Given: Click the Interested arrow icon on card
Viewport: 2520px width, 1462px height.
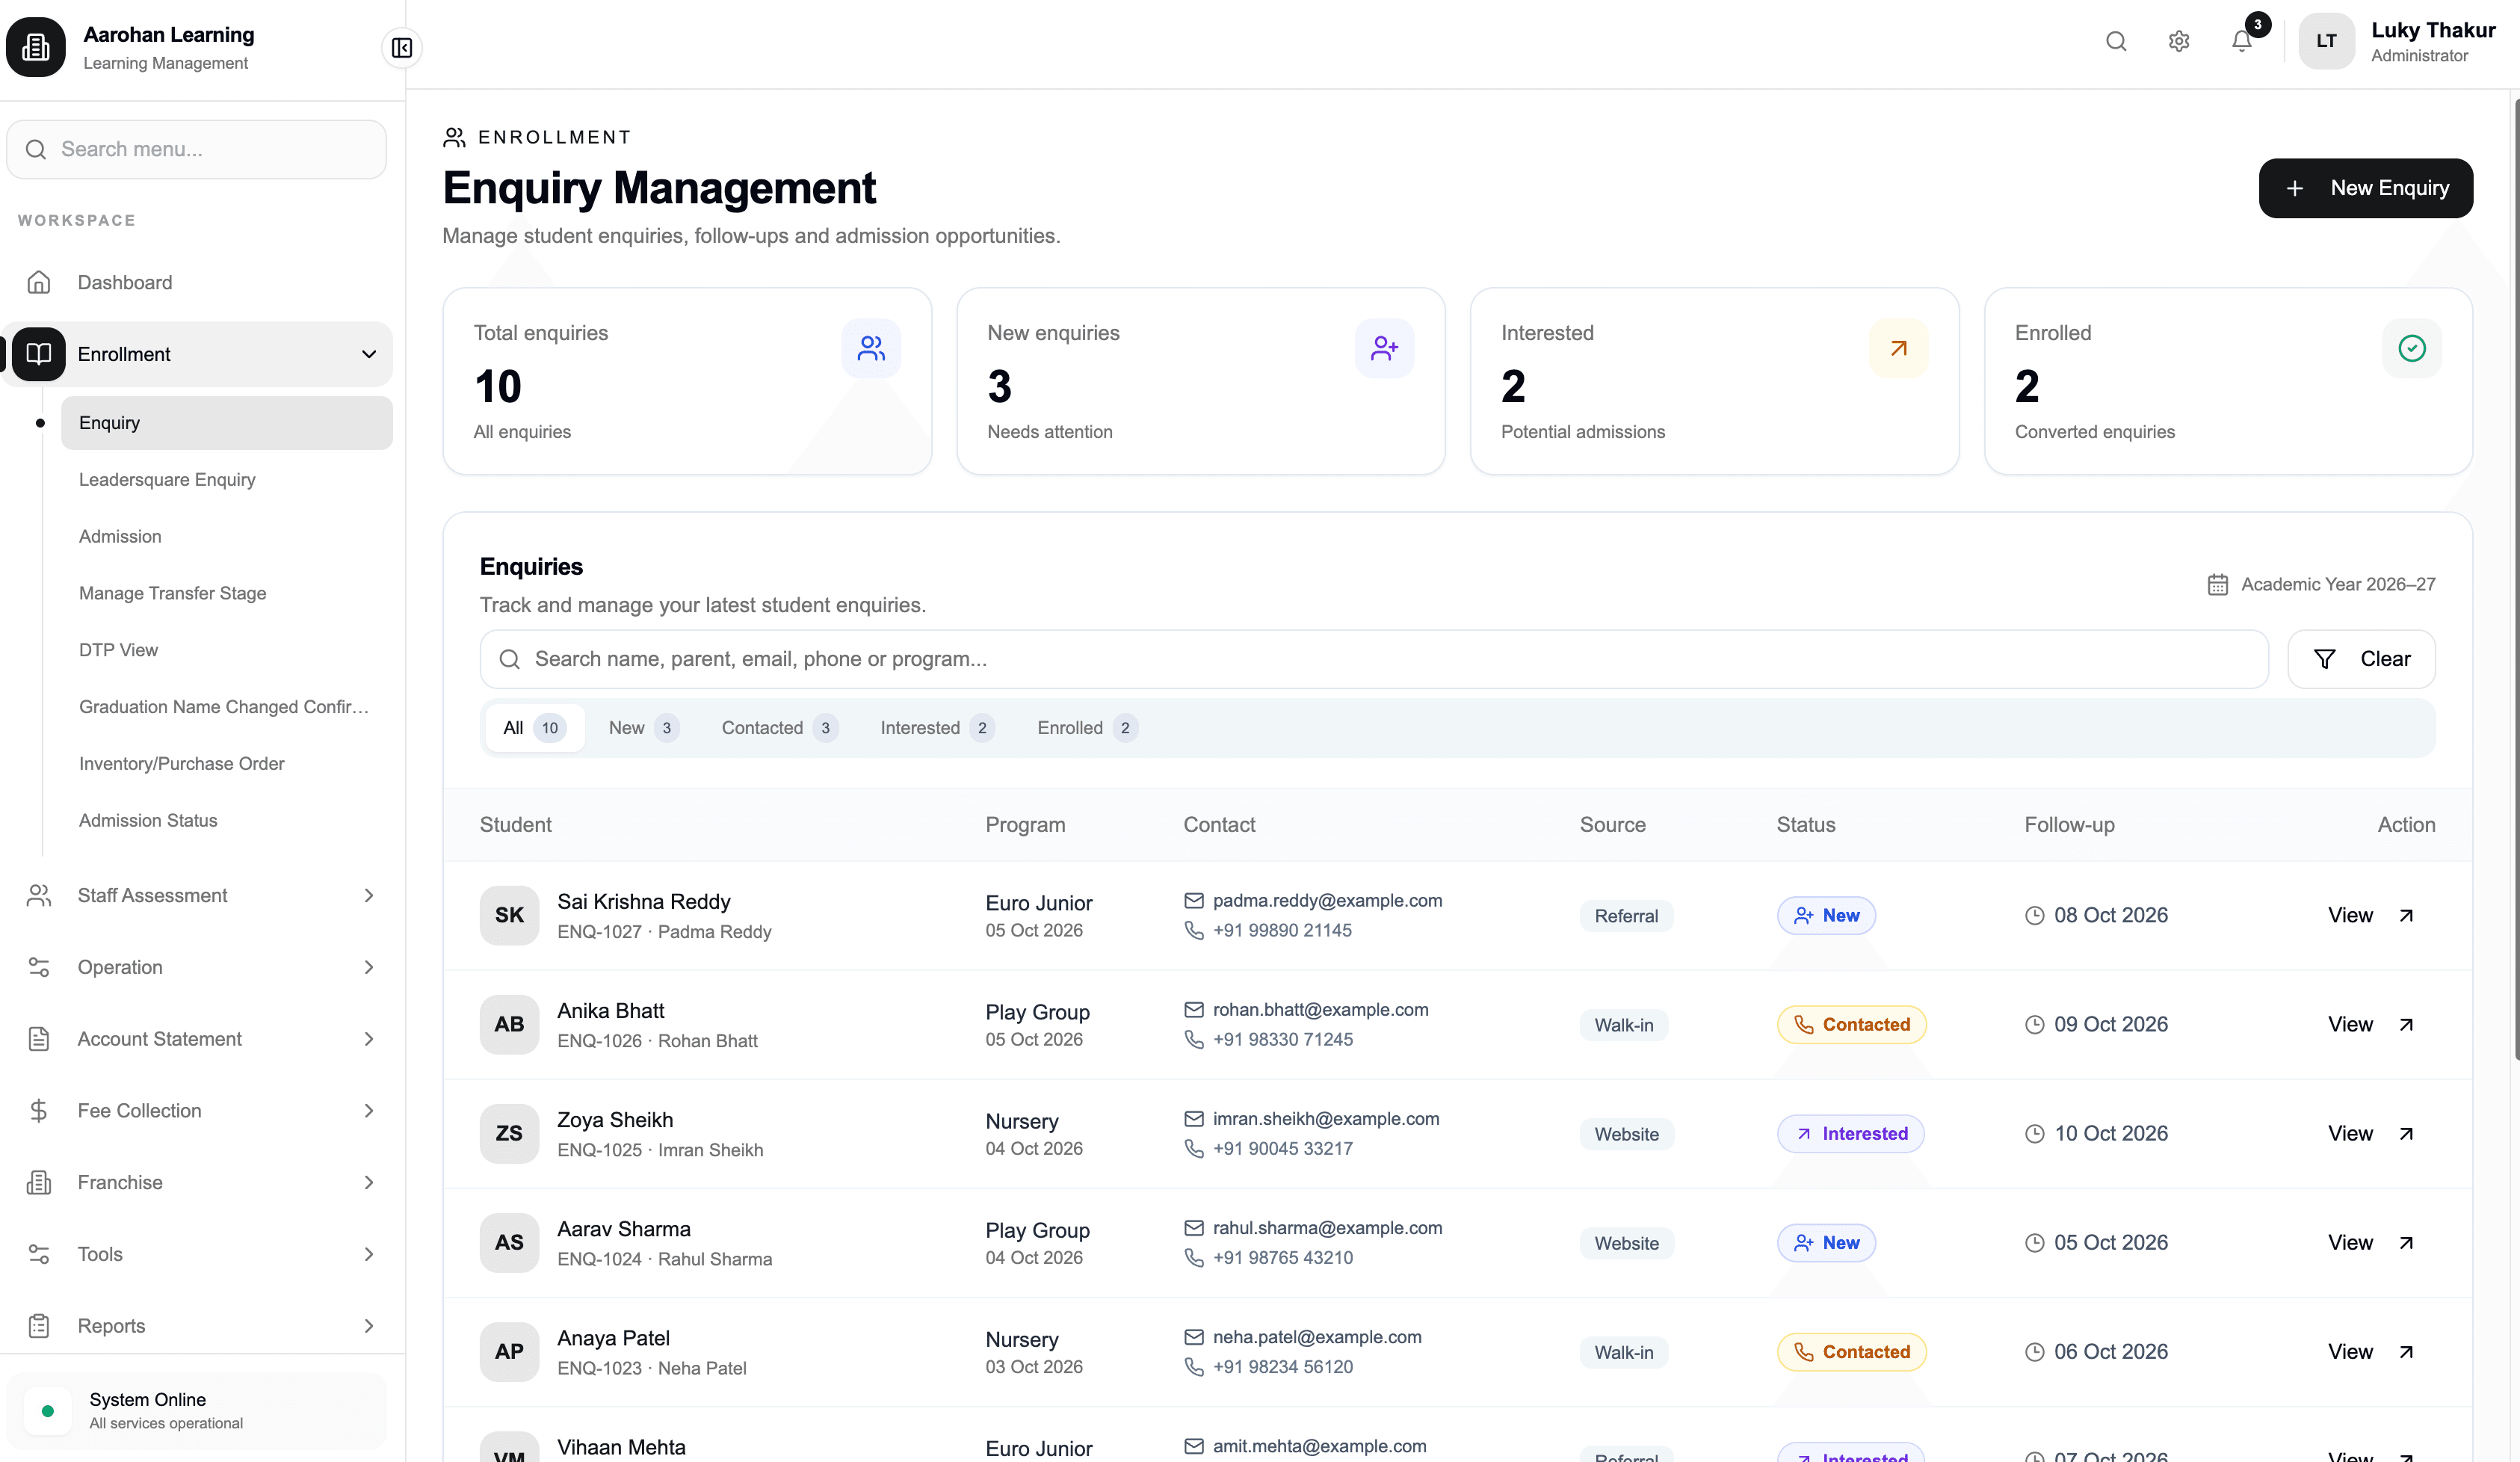Looking at the screenshot, I should (x=1899, y=348).
